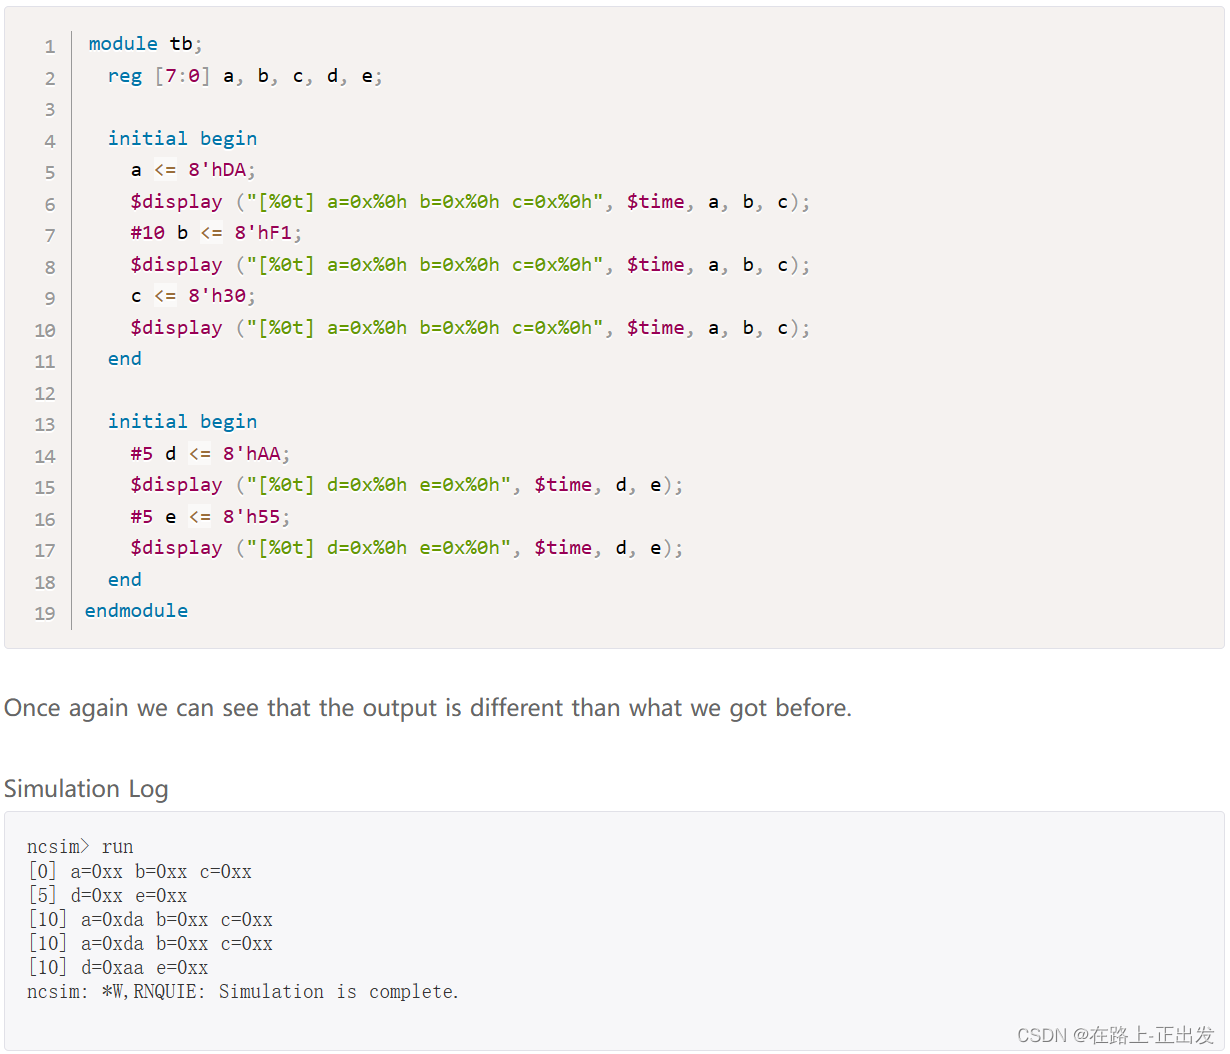Click the 'end' keyword on line 11

pyautogui.click(x=125, y=359)
